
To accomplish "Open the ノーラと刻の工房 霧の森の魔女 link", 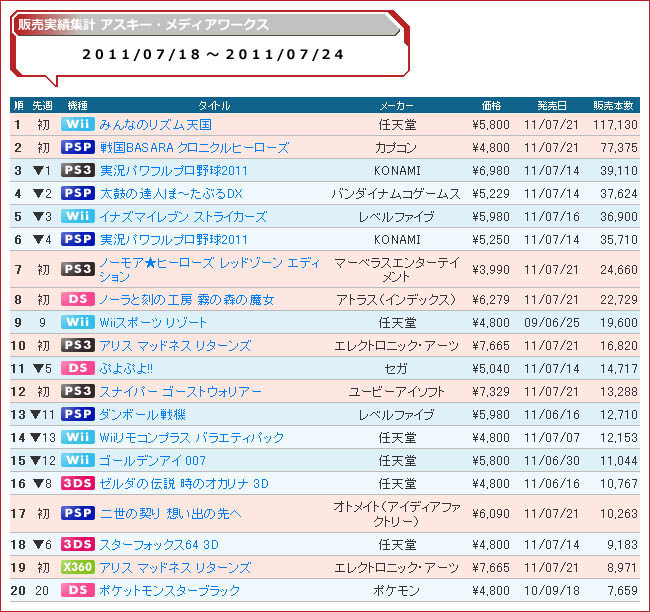I will coord(187,300).
